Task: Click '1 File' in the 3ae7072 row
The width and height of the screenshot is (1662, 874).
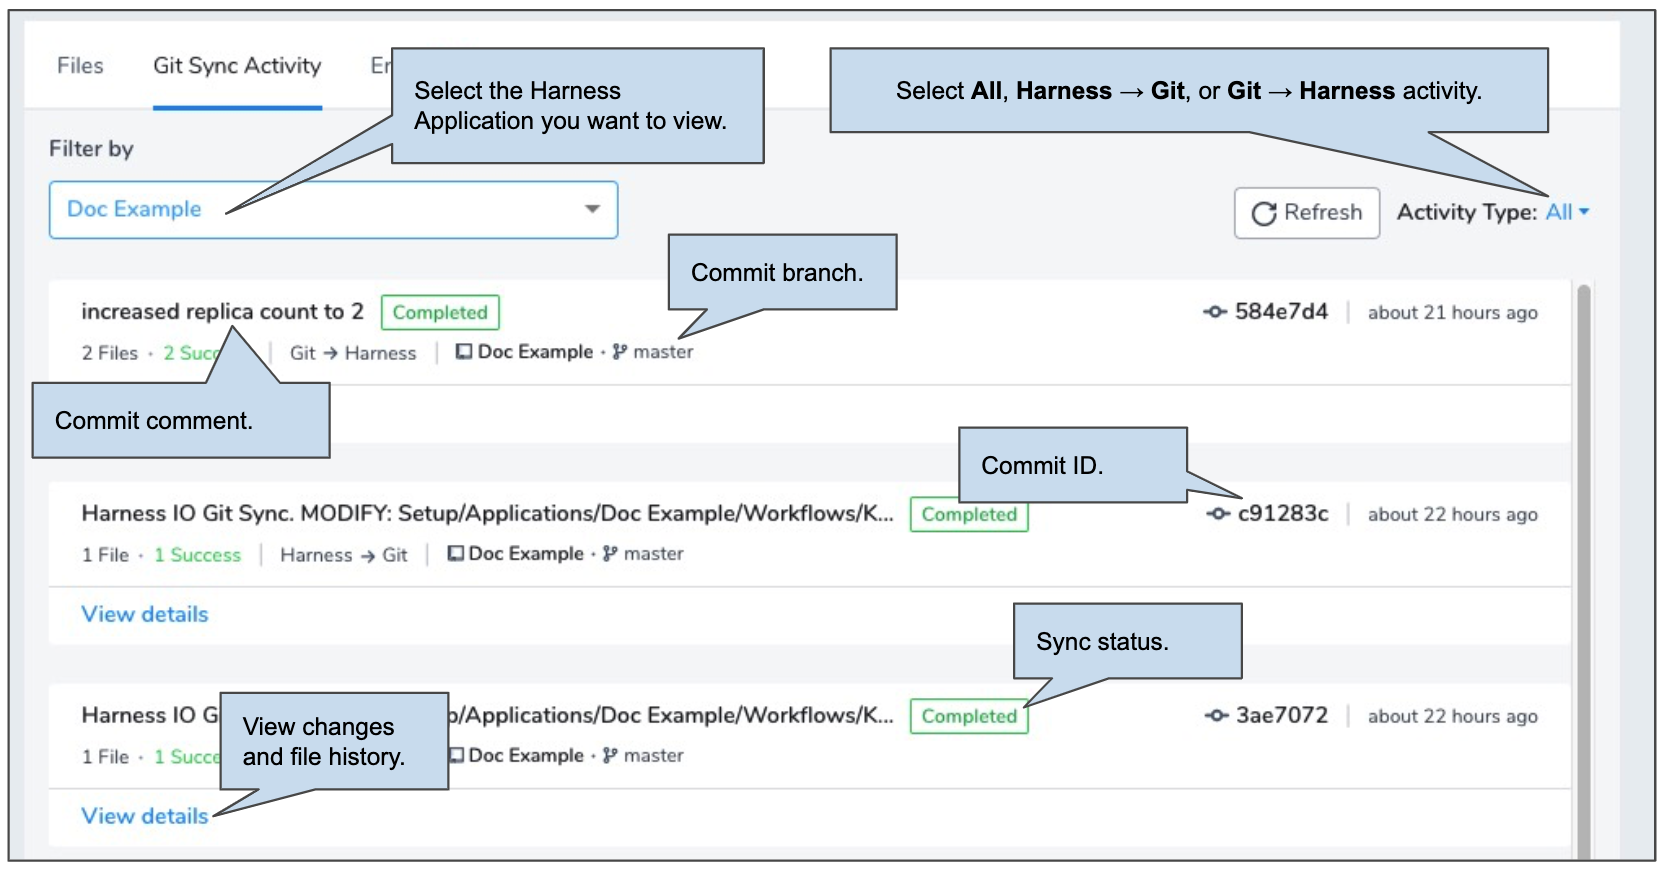Action: (105, 757)
